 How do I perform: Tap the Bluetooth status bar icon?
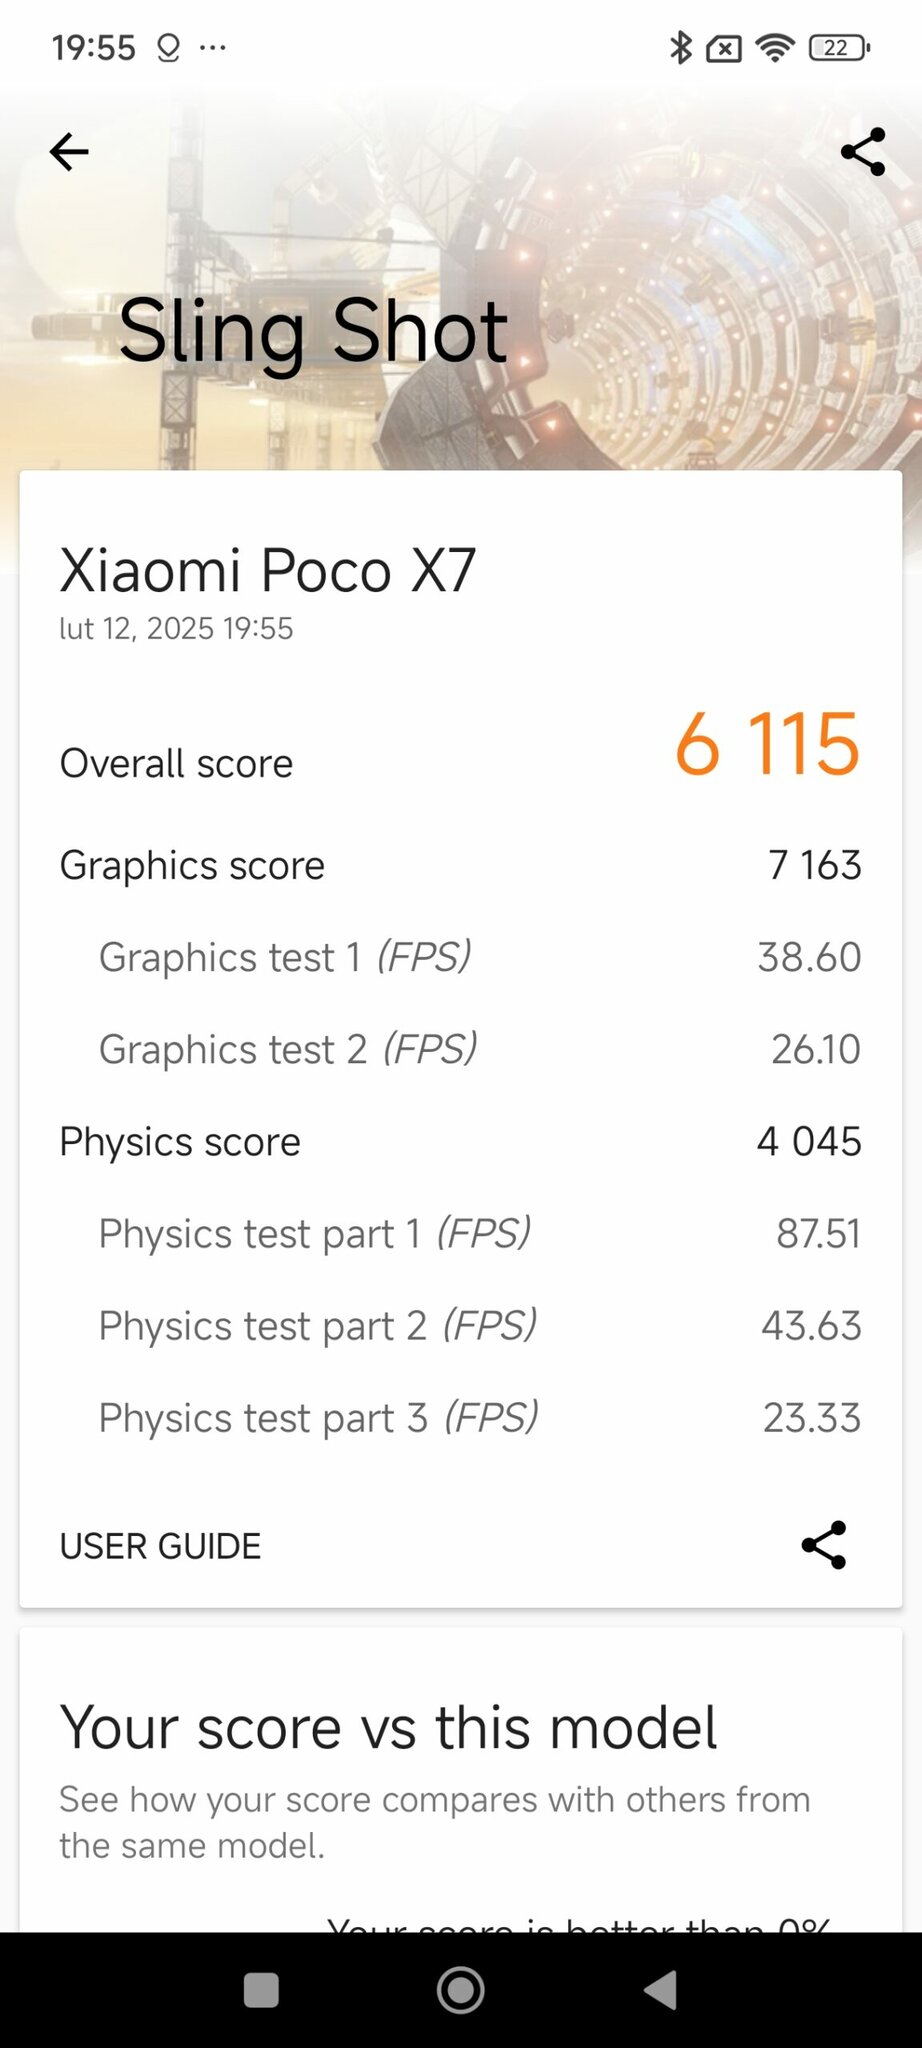[680, 47]
